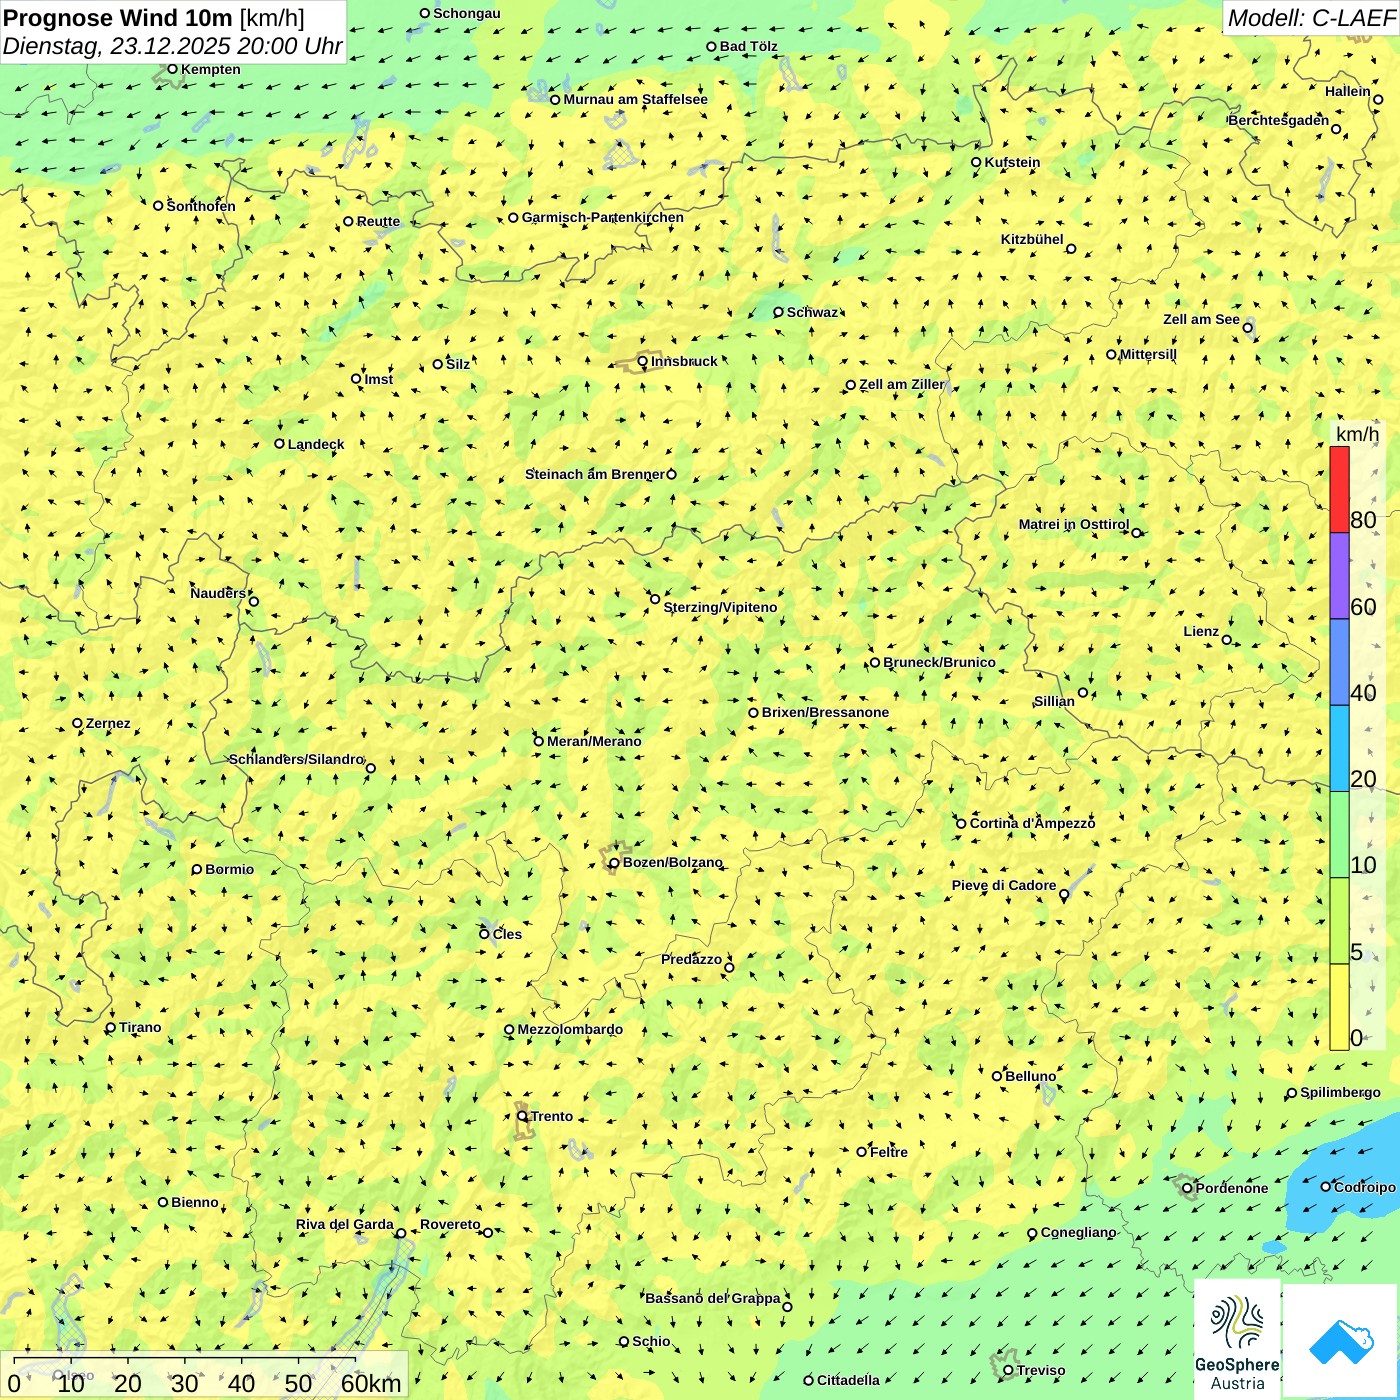This screenshot has width=1400, height=1400.
Task: Click the Steinach am Brenner label
Action: pyautogui.click(x=595, y=474)
